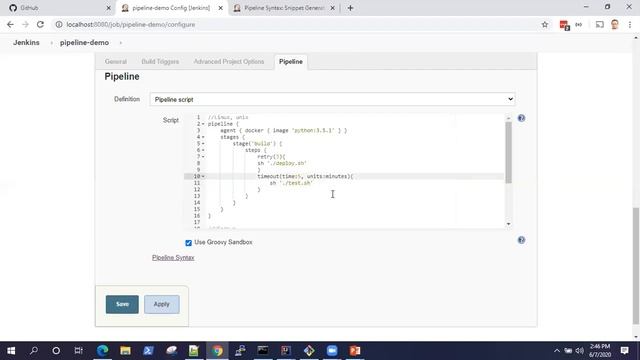Open Jenkins home breadcrumb

coord(26,42)
